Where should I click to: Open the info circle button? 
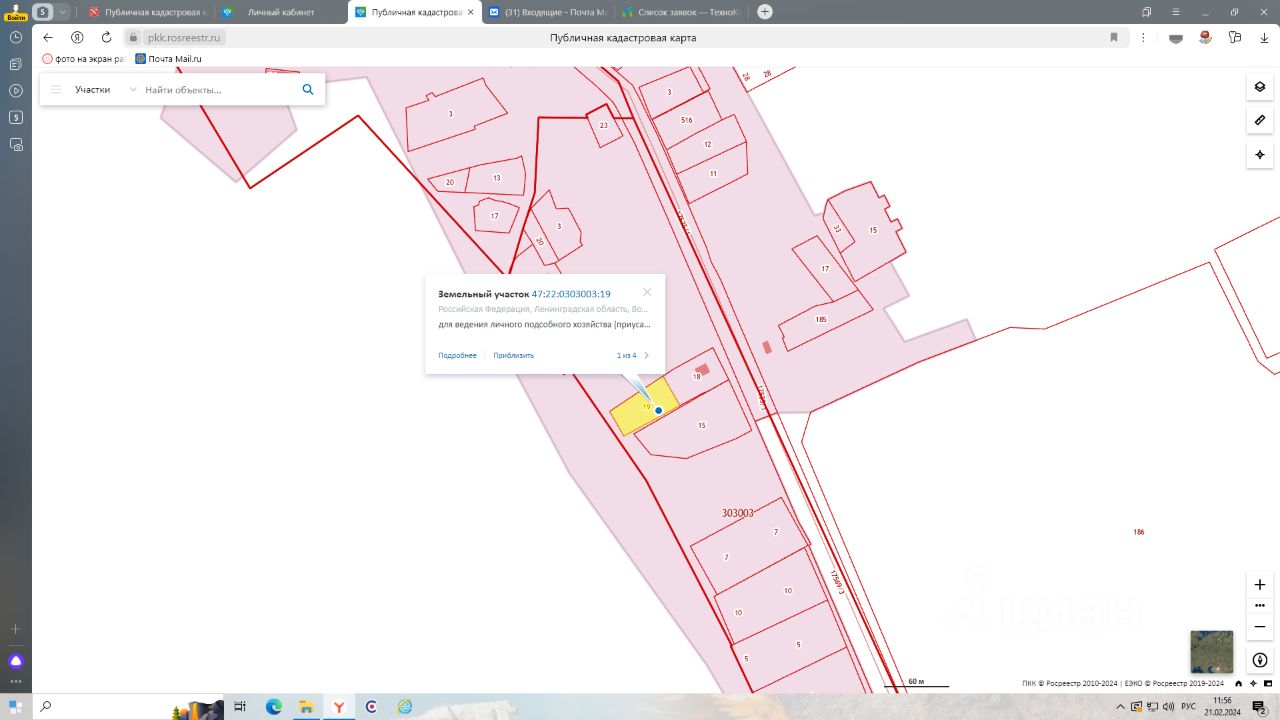click(1259, 660)
